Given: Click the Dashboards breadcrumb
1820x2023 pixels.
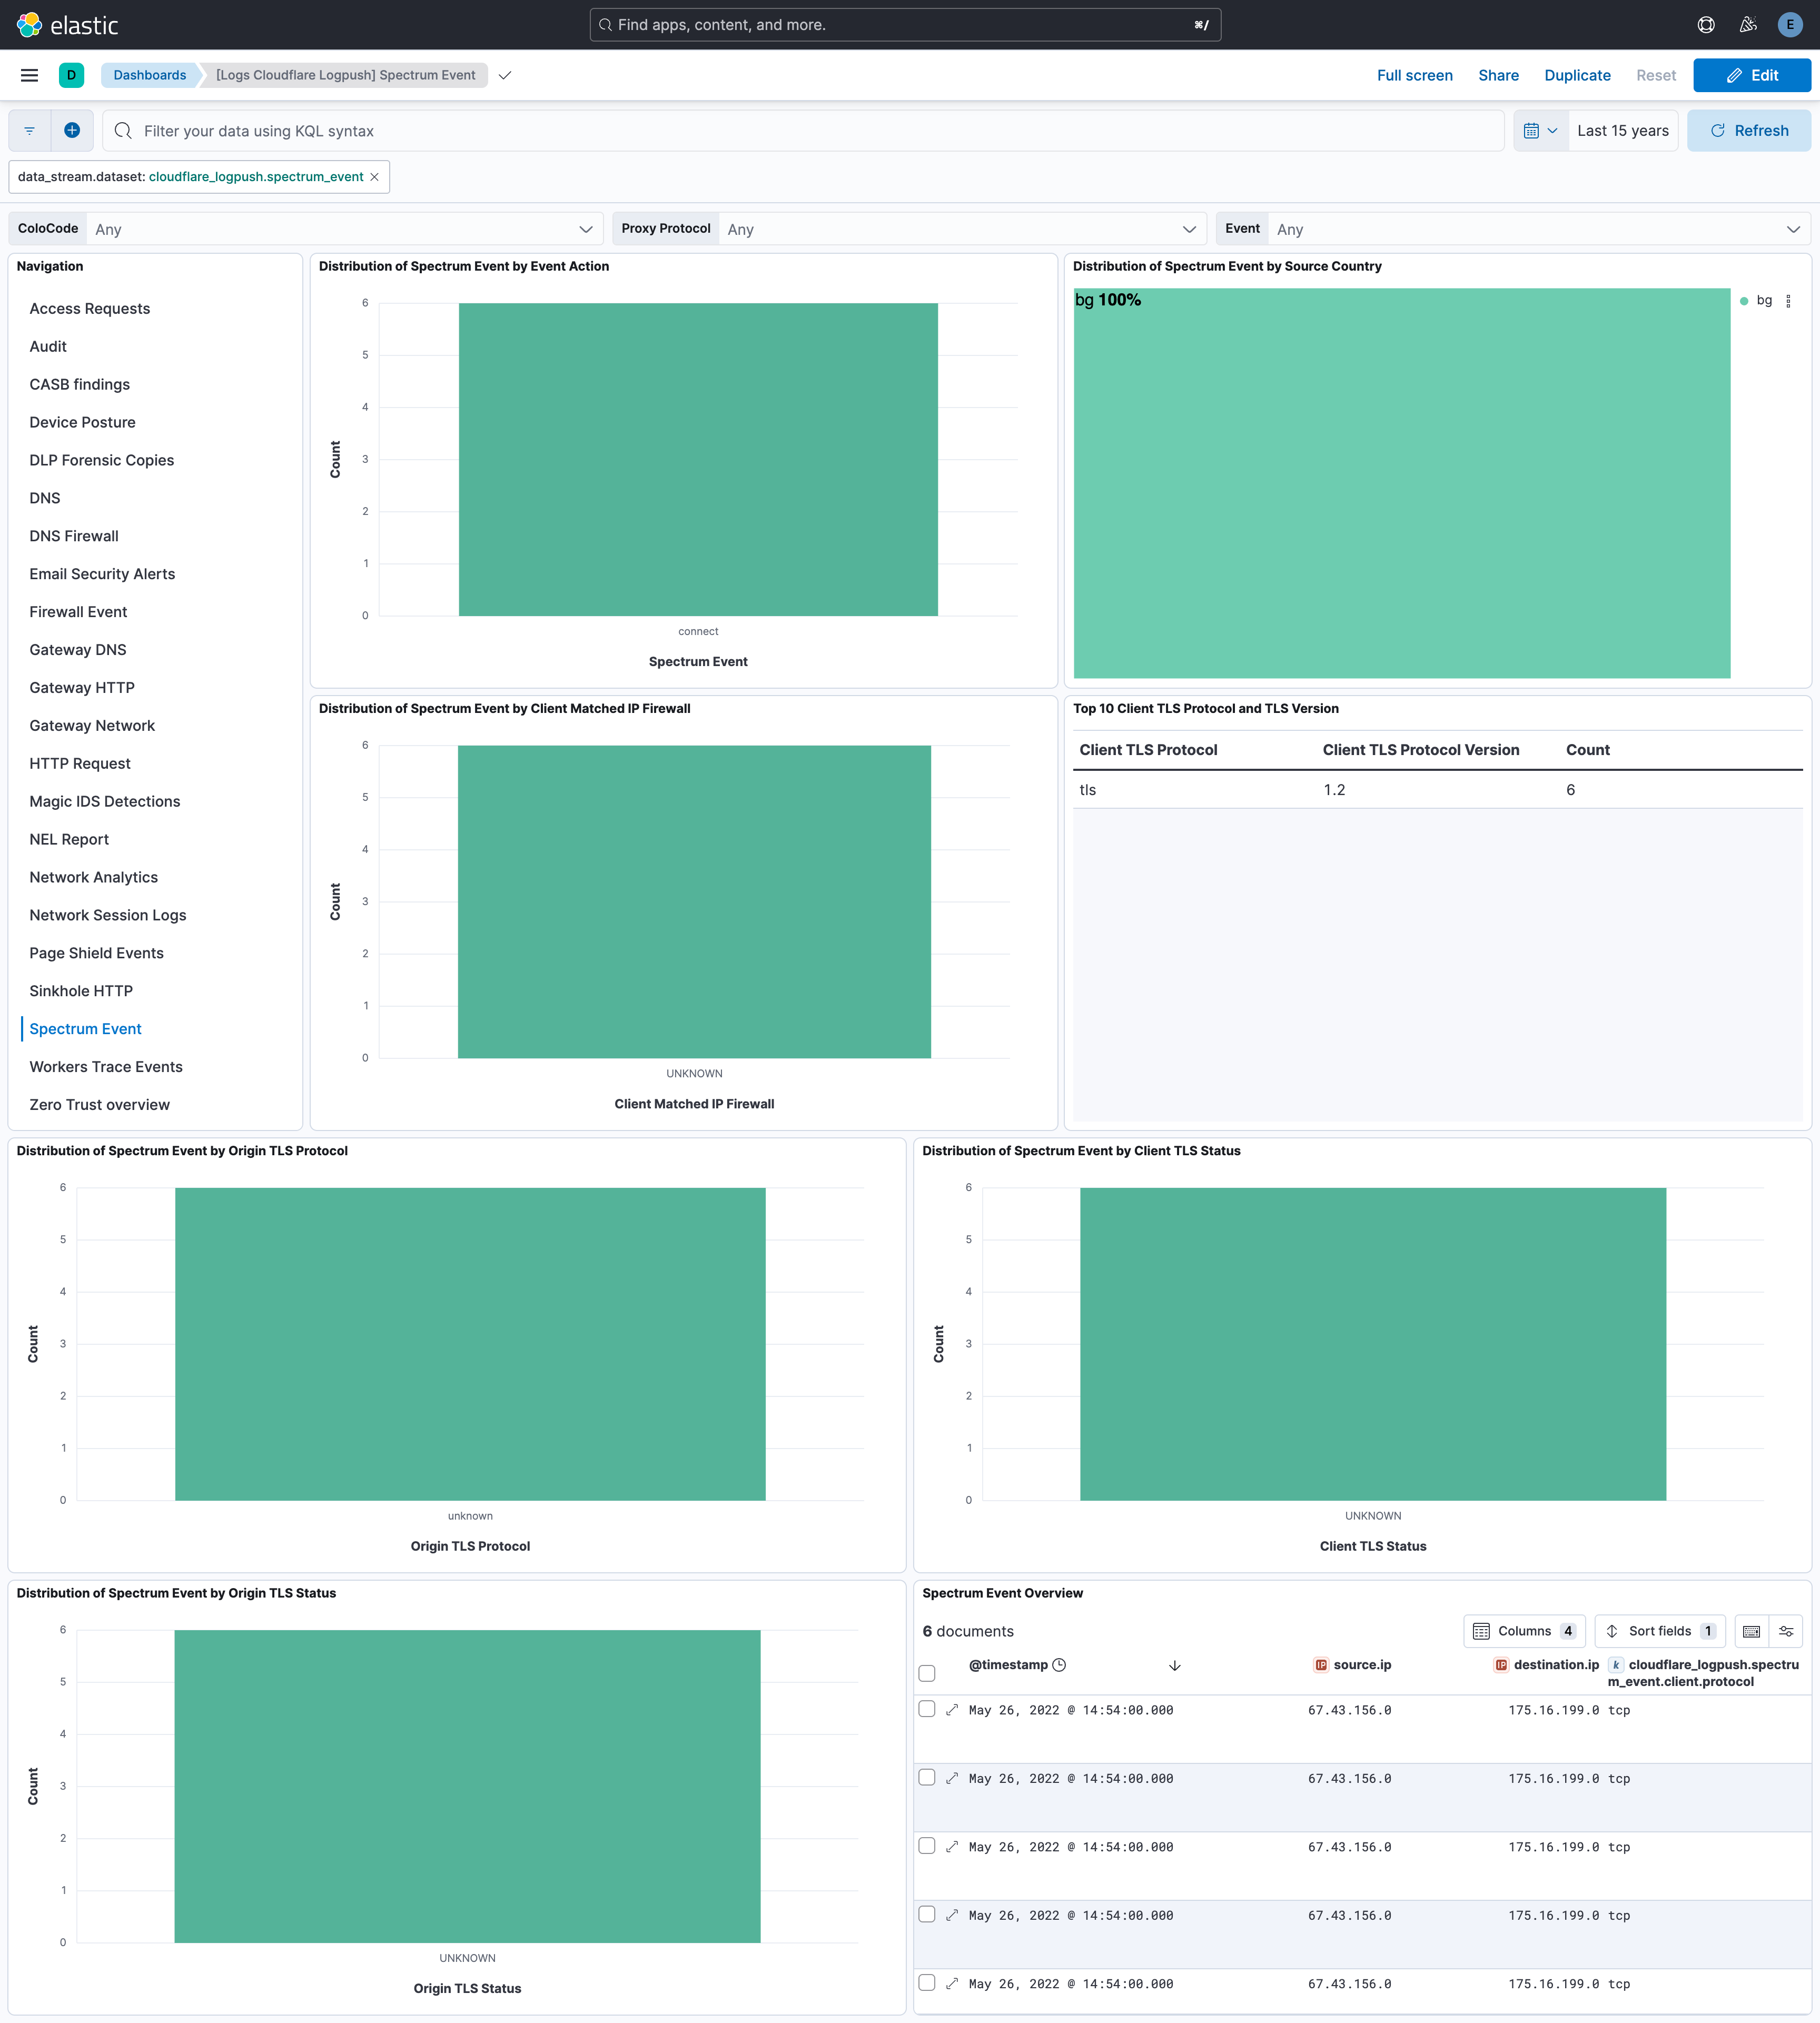Looking at the screenshot, I should [x=149, y=75].
